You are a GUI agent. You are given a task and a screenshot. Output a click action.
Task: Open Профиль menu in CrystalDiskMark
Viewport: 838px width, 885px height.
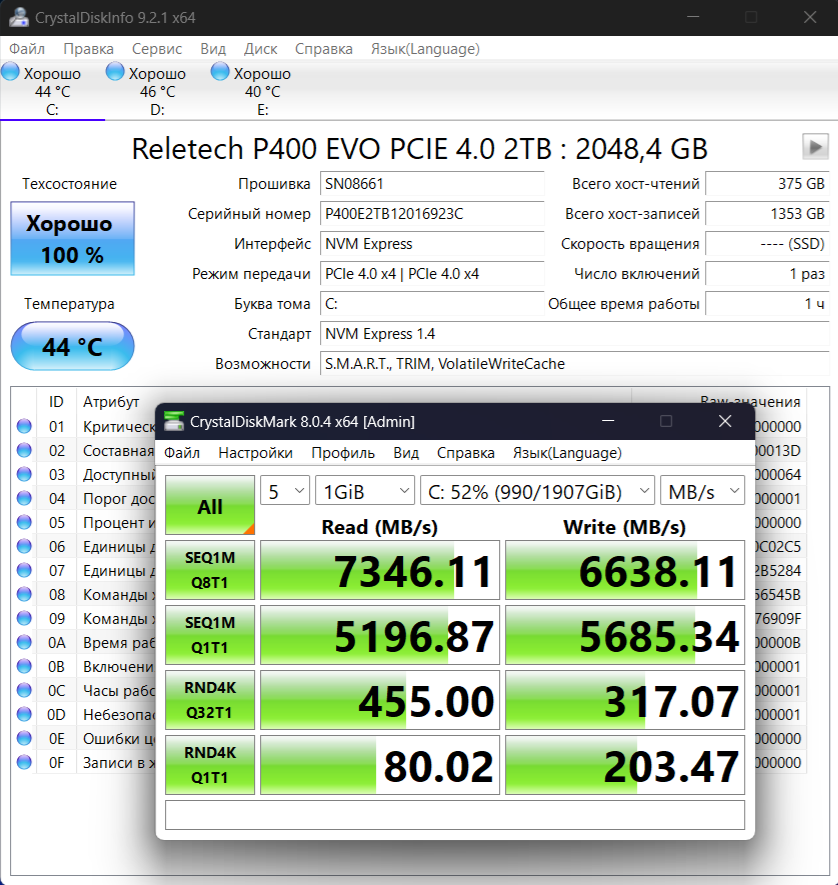coord(343,453)
